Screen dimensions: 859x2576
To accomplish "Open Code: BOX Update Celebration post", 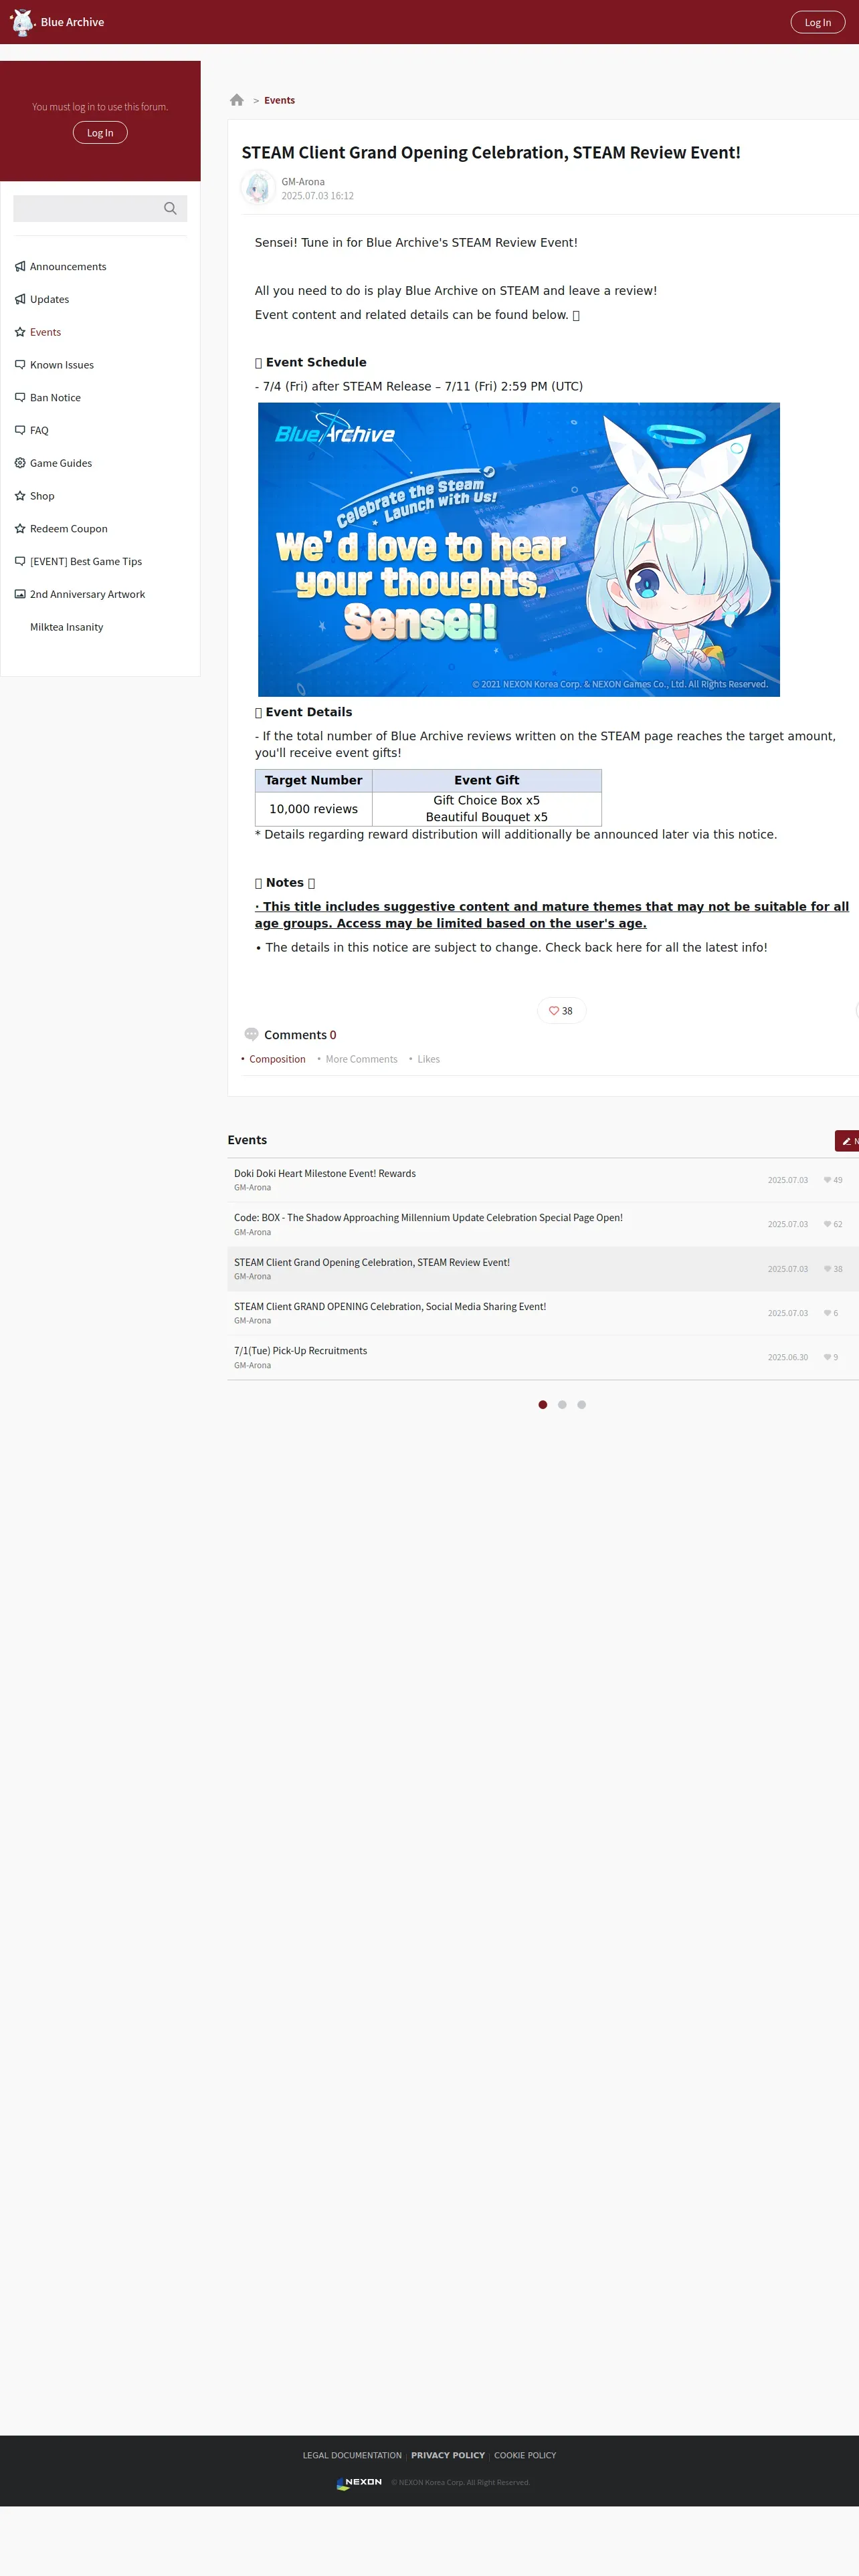I will click(x=428, y=1218).
